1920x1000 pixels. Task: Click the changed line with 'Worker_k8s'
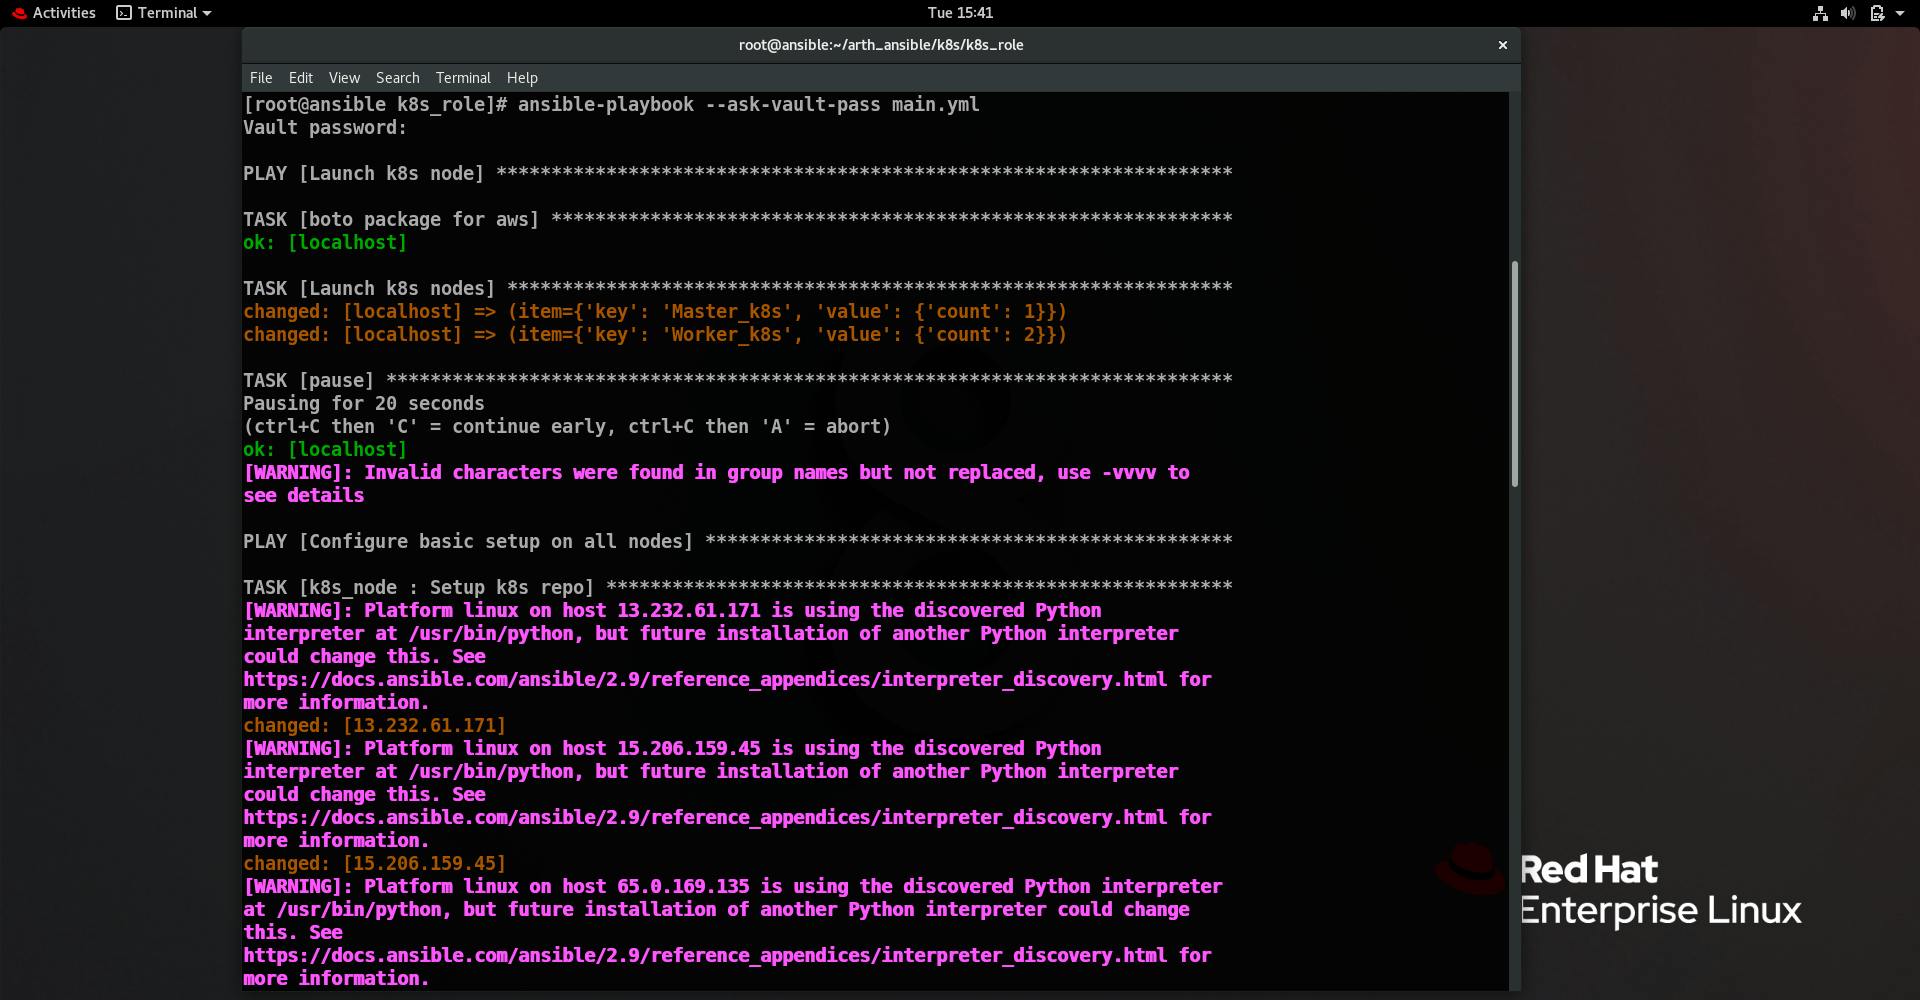pyautogui.click(x=655, y=335)
